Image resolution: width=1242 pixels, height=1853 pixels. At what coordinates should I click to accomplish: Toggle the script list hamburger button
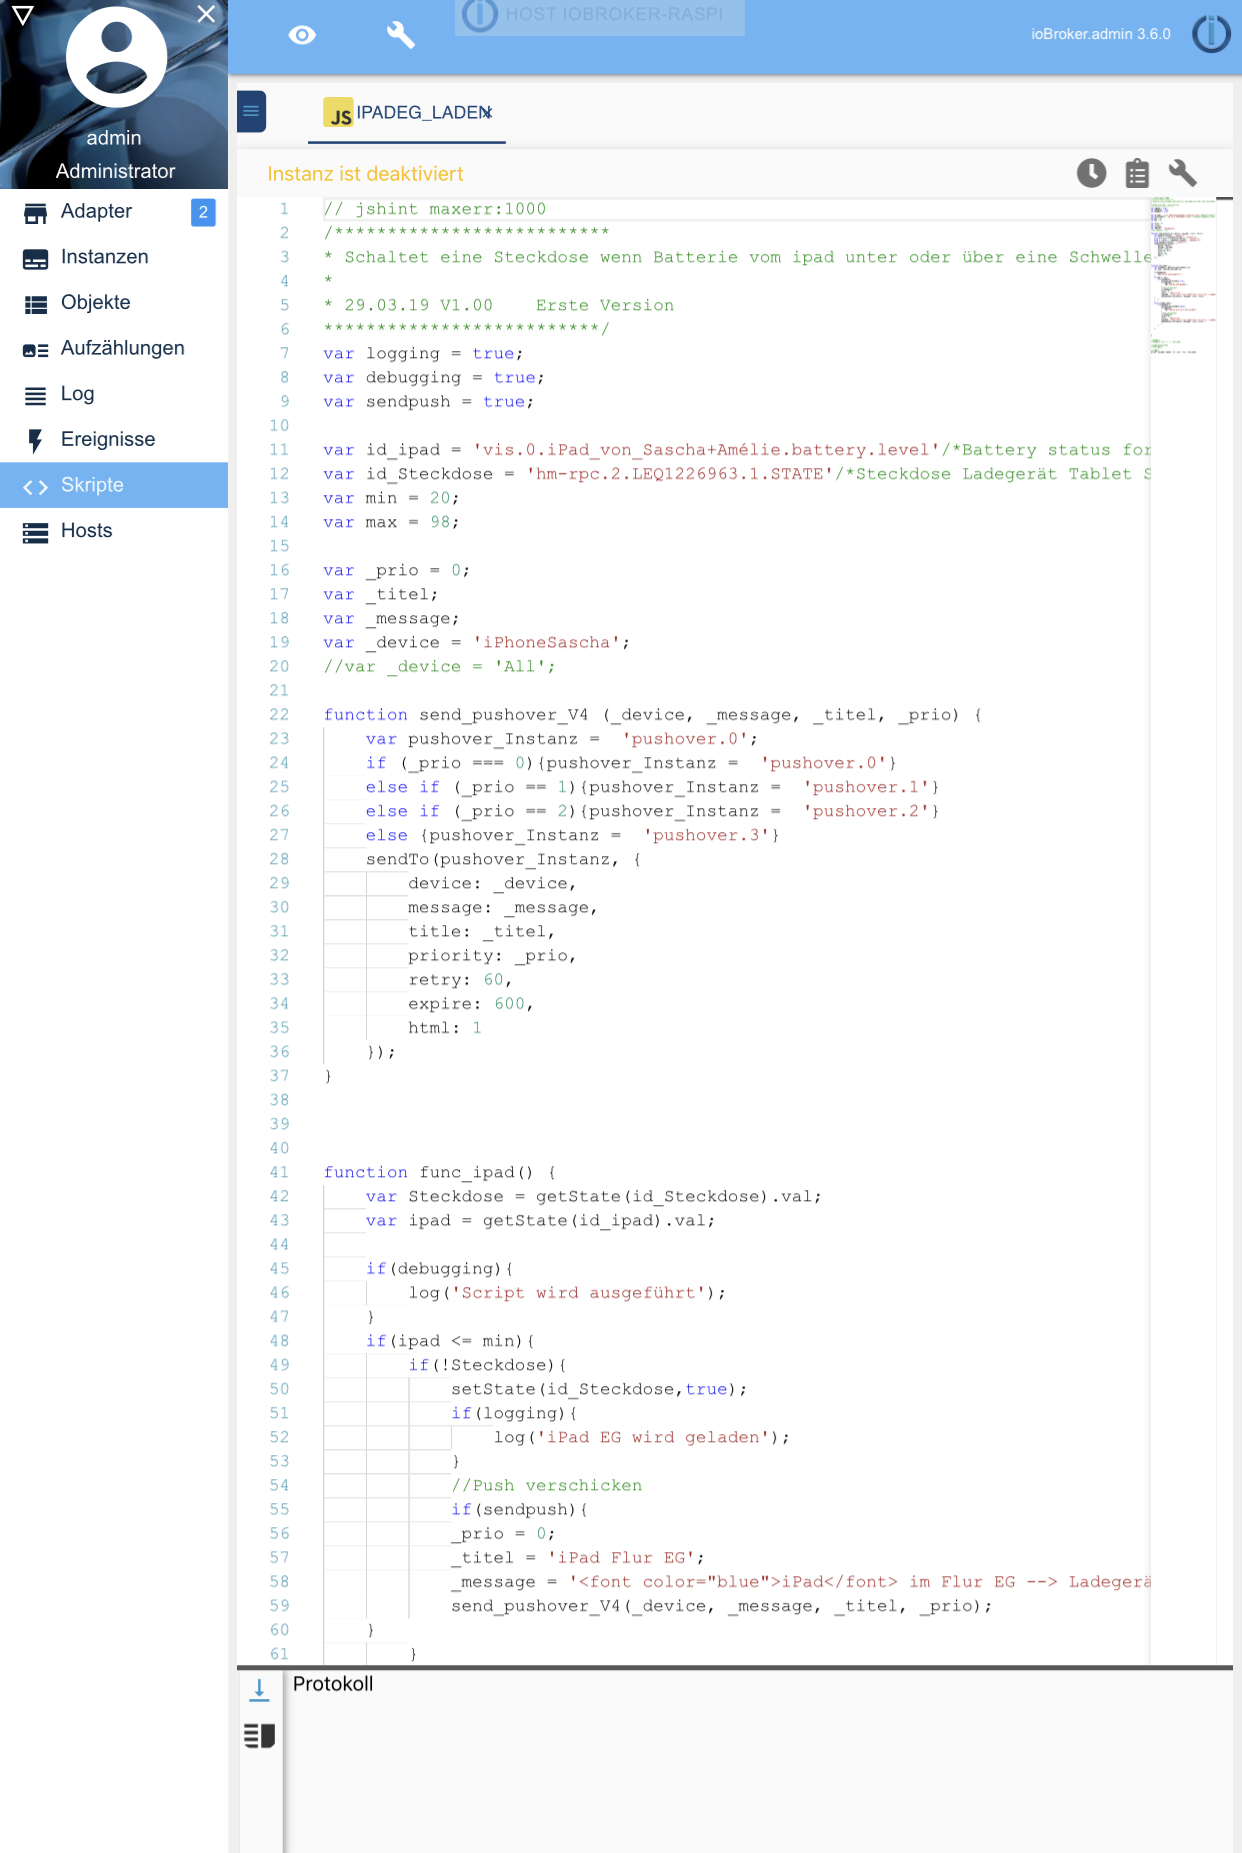[x=251, y=111]
